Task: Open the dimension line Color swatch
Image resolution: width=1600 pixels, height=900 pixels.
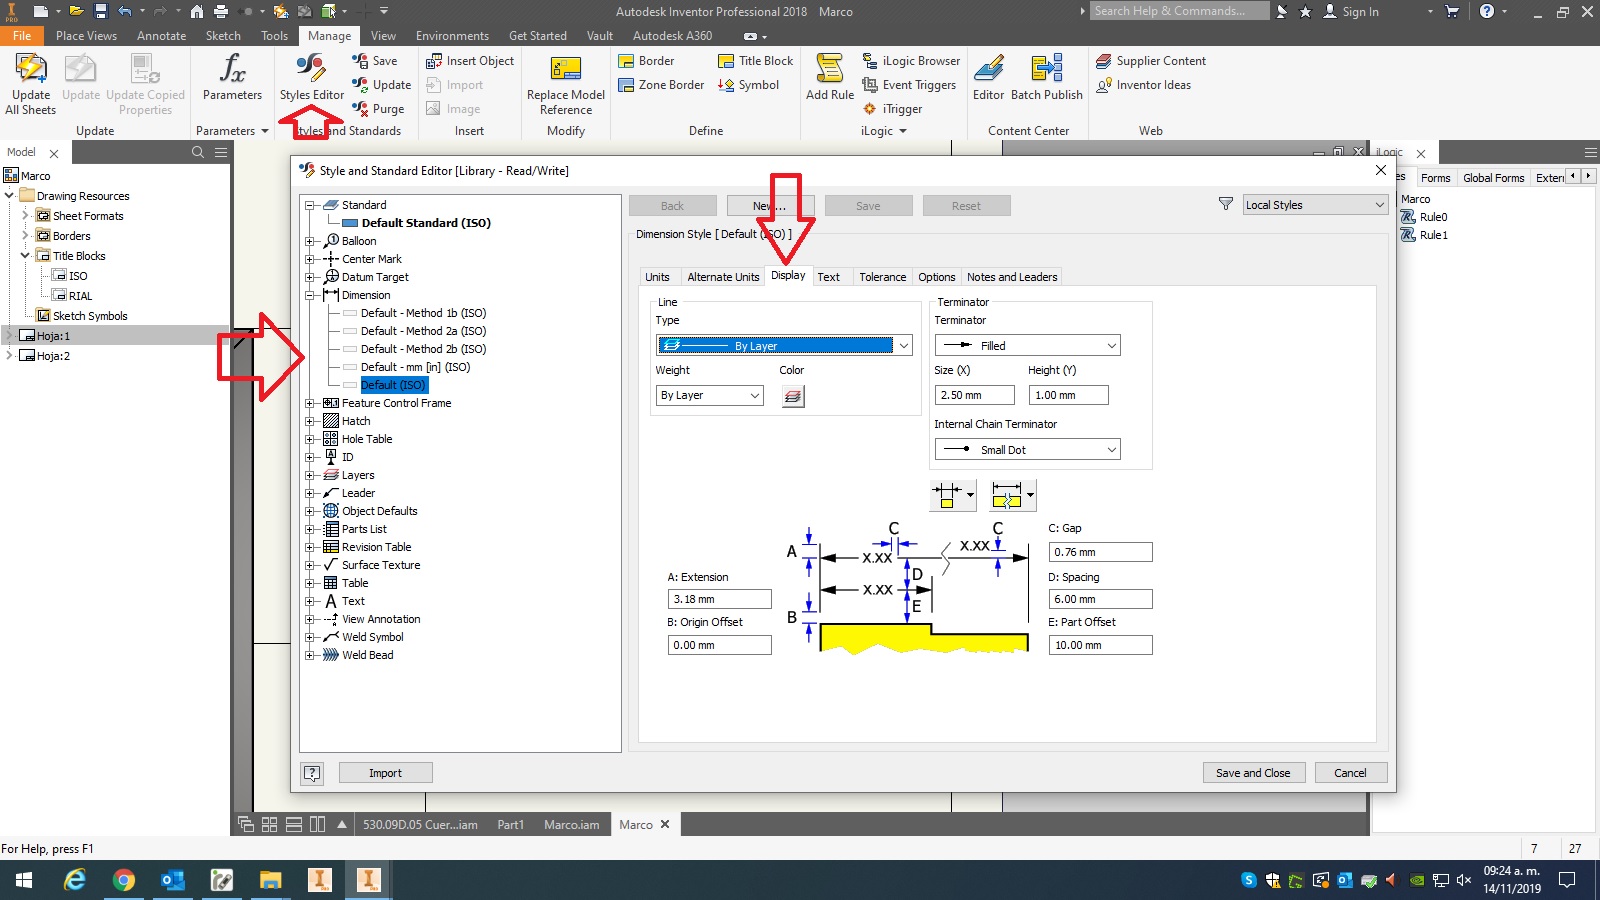Action: [793, 396]
